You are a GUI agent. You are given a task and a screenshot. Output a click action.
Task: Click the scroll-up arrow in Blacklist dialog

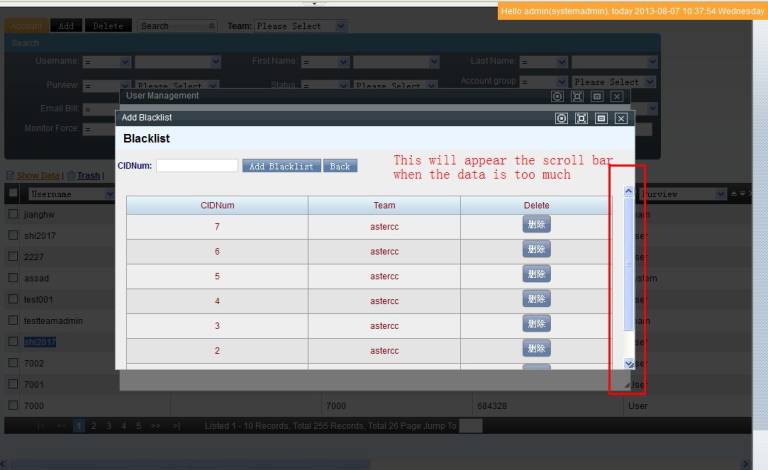click(629, 191)
